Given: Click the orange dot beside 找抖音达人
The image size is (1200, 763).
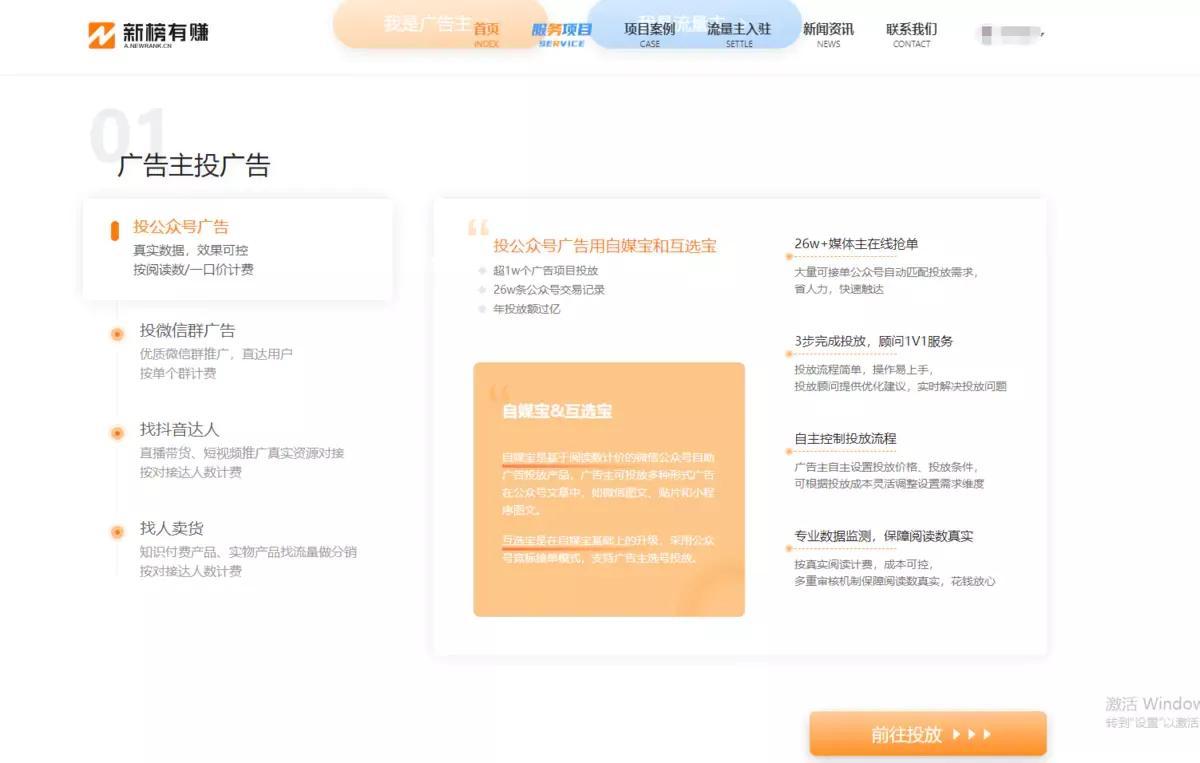Looking at the screenshot, I should click(x=117, y=433).
